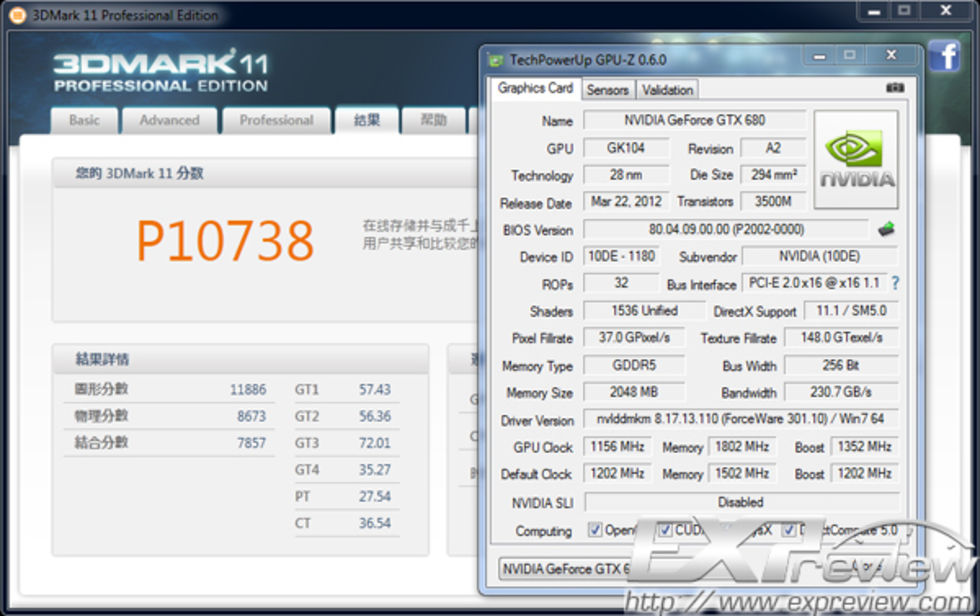Go to the Professional tab in 3DMark
Screen dimensions: 980x616
pos(276,120)
